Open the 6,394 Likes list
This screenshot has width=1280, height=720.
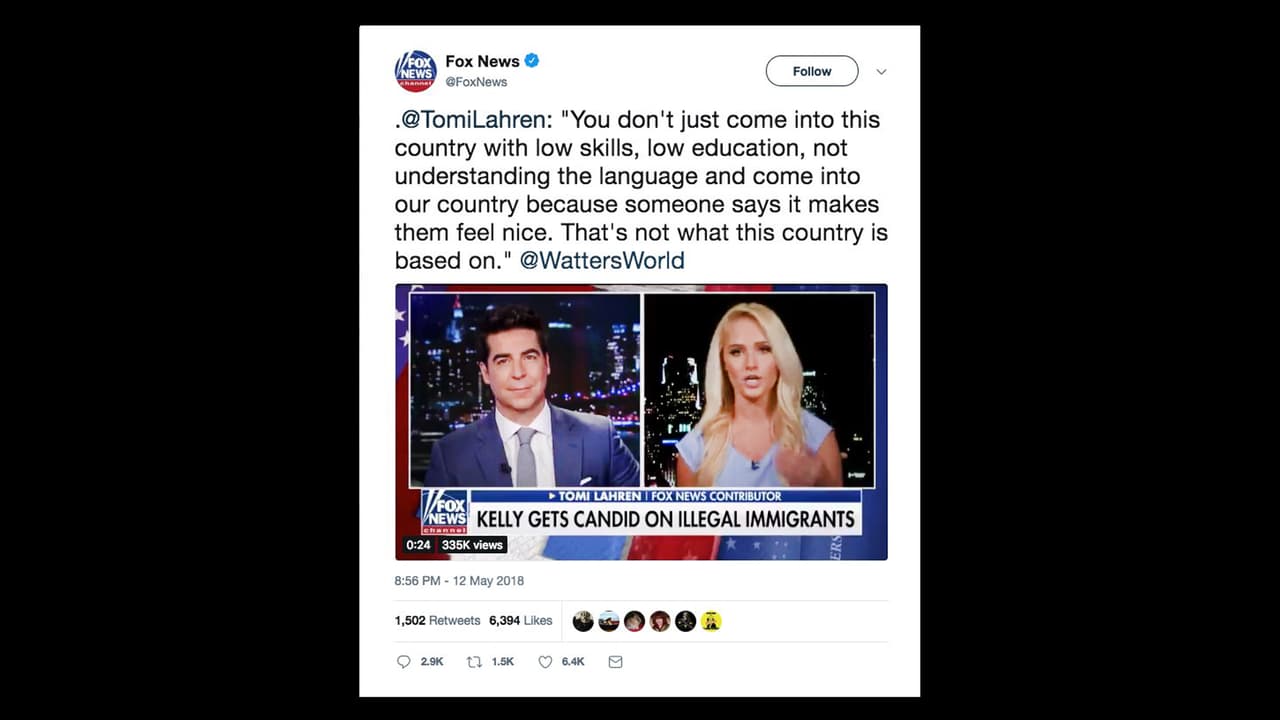[x=521, y=621]
